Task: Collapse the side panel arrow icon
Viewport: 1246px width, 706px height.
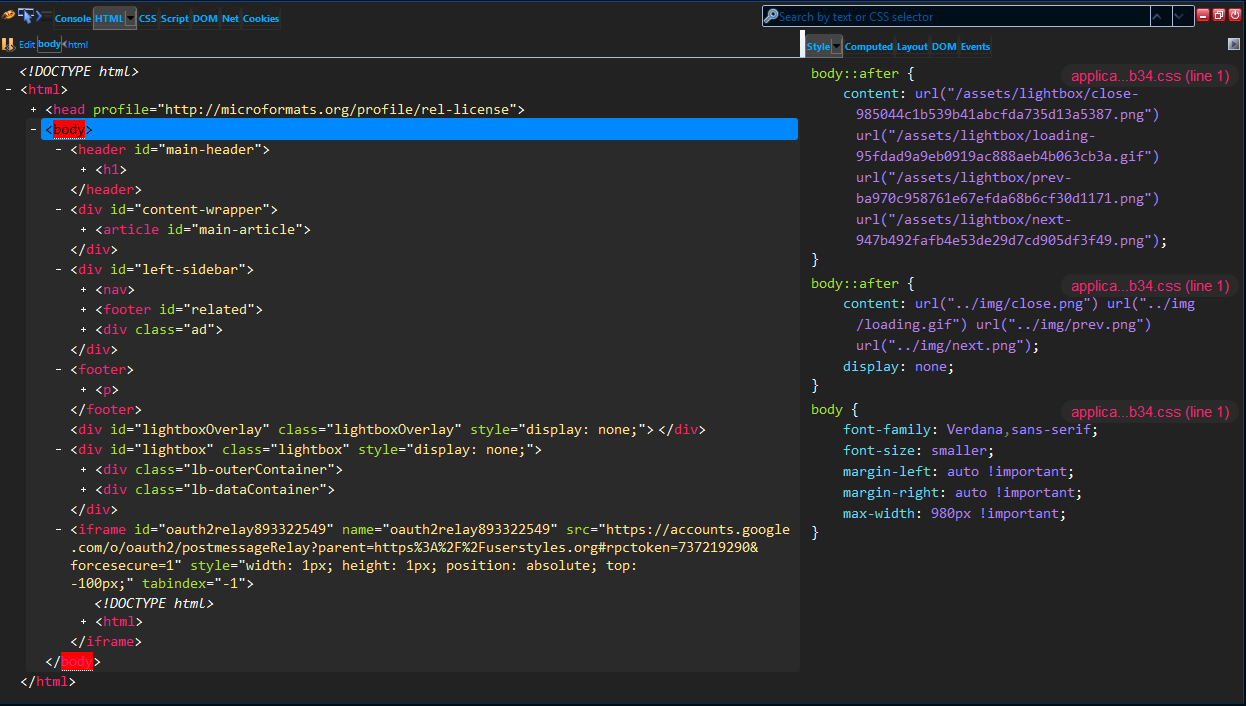Action: tap(1234, 44)
